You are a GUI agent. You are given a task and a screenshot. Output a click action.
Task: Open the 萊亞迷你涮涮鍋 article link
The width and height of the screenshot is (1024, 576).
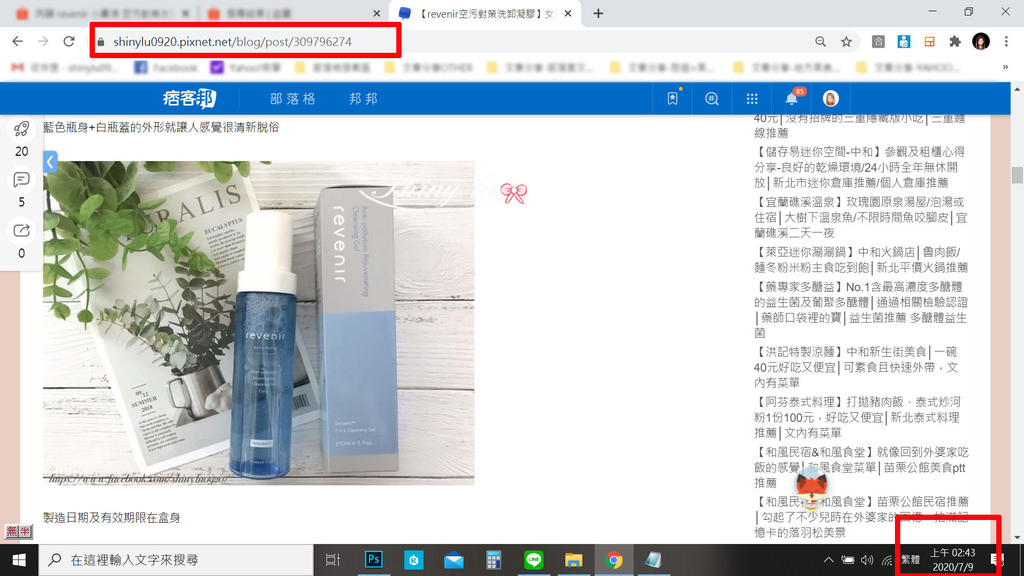point(861,259)
